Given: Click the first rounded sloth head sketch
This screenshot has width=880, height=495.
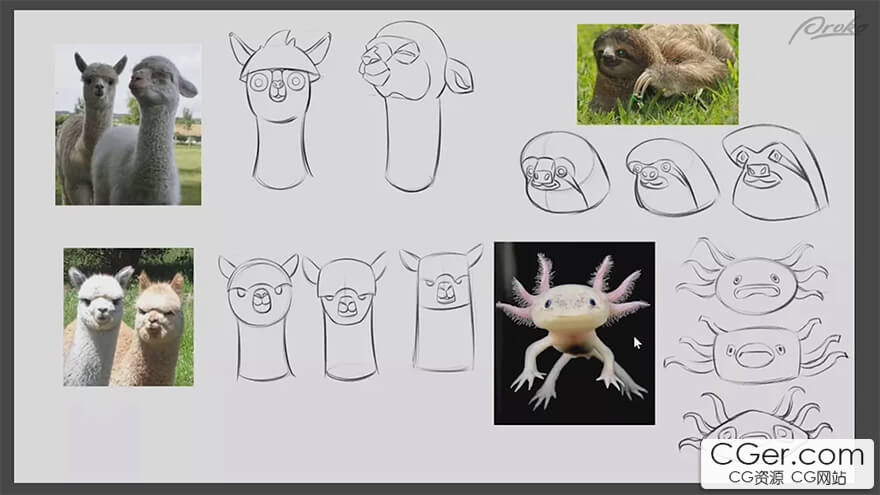Looking at the screenshot, I should (x=564, y=172).
